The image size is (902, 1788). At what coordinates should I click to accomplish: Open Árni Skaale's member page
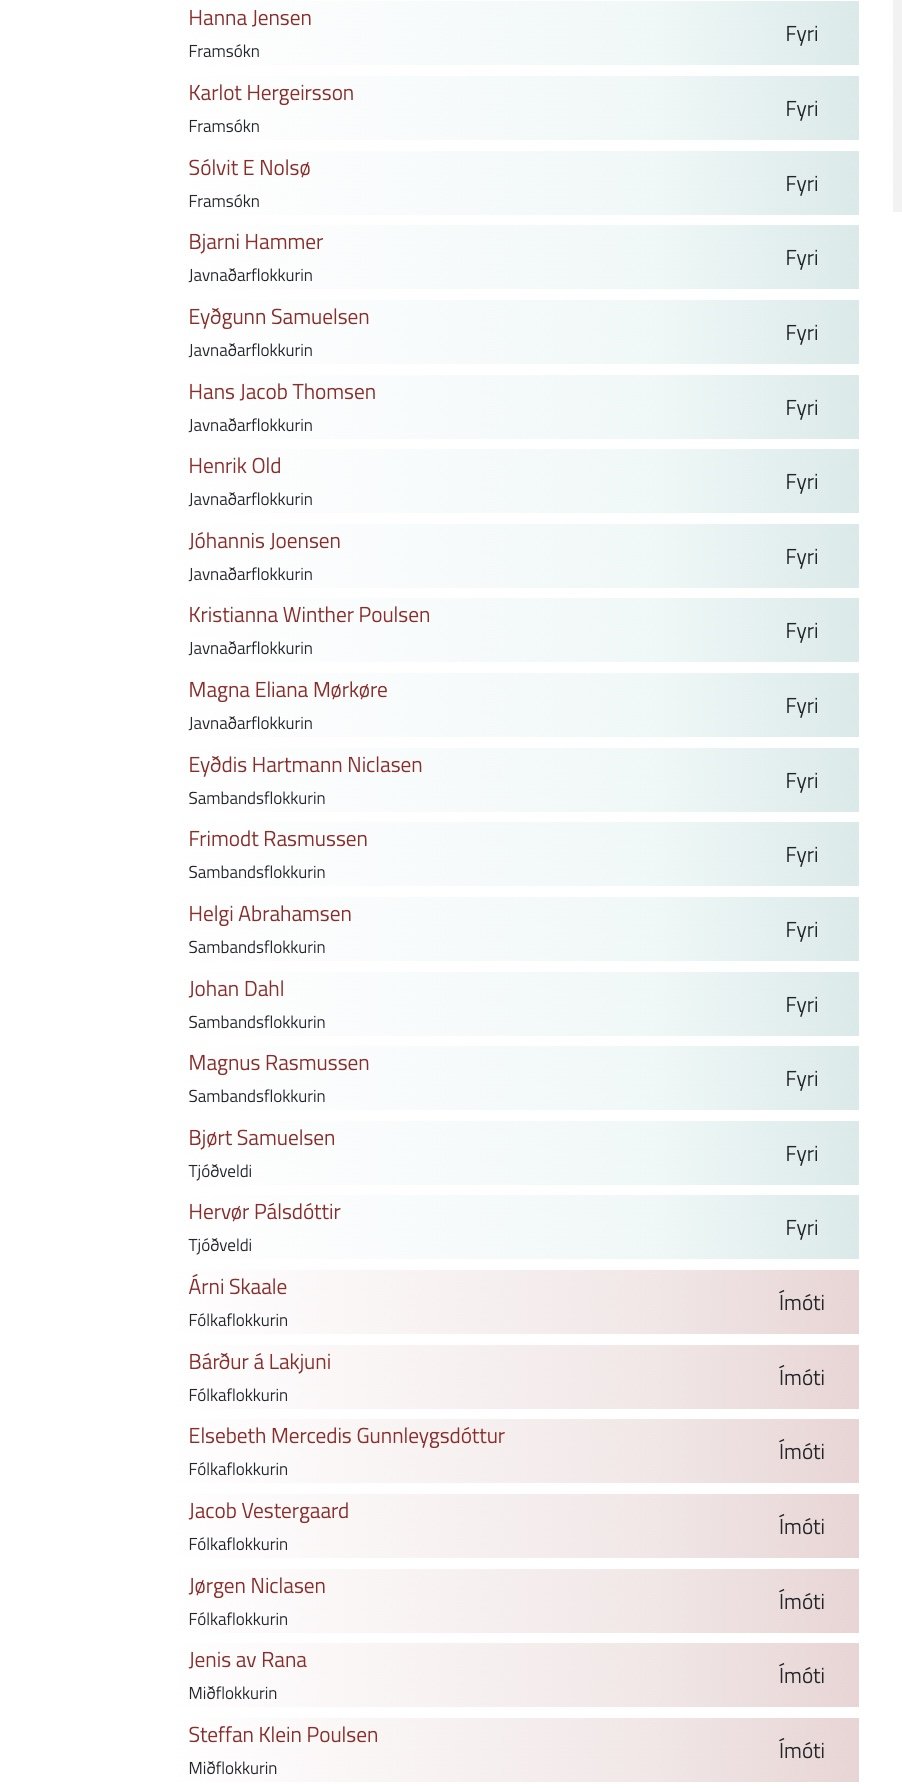[x=238, y=1287]
